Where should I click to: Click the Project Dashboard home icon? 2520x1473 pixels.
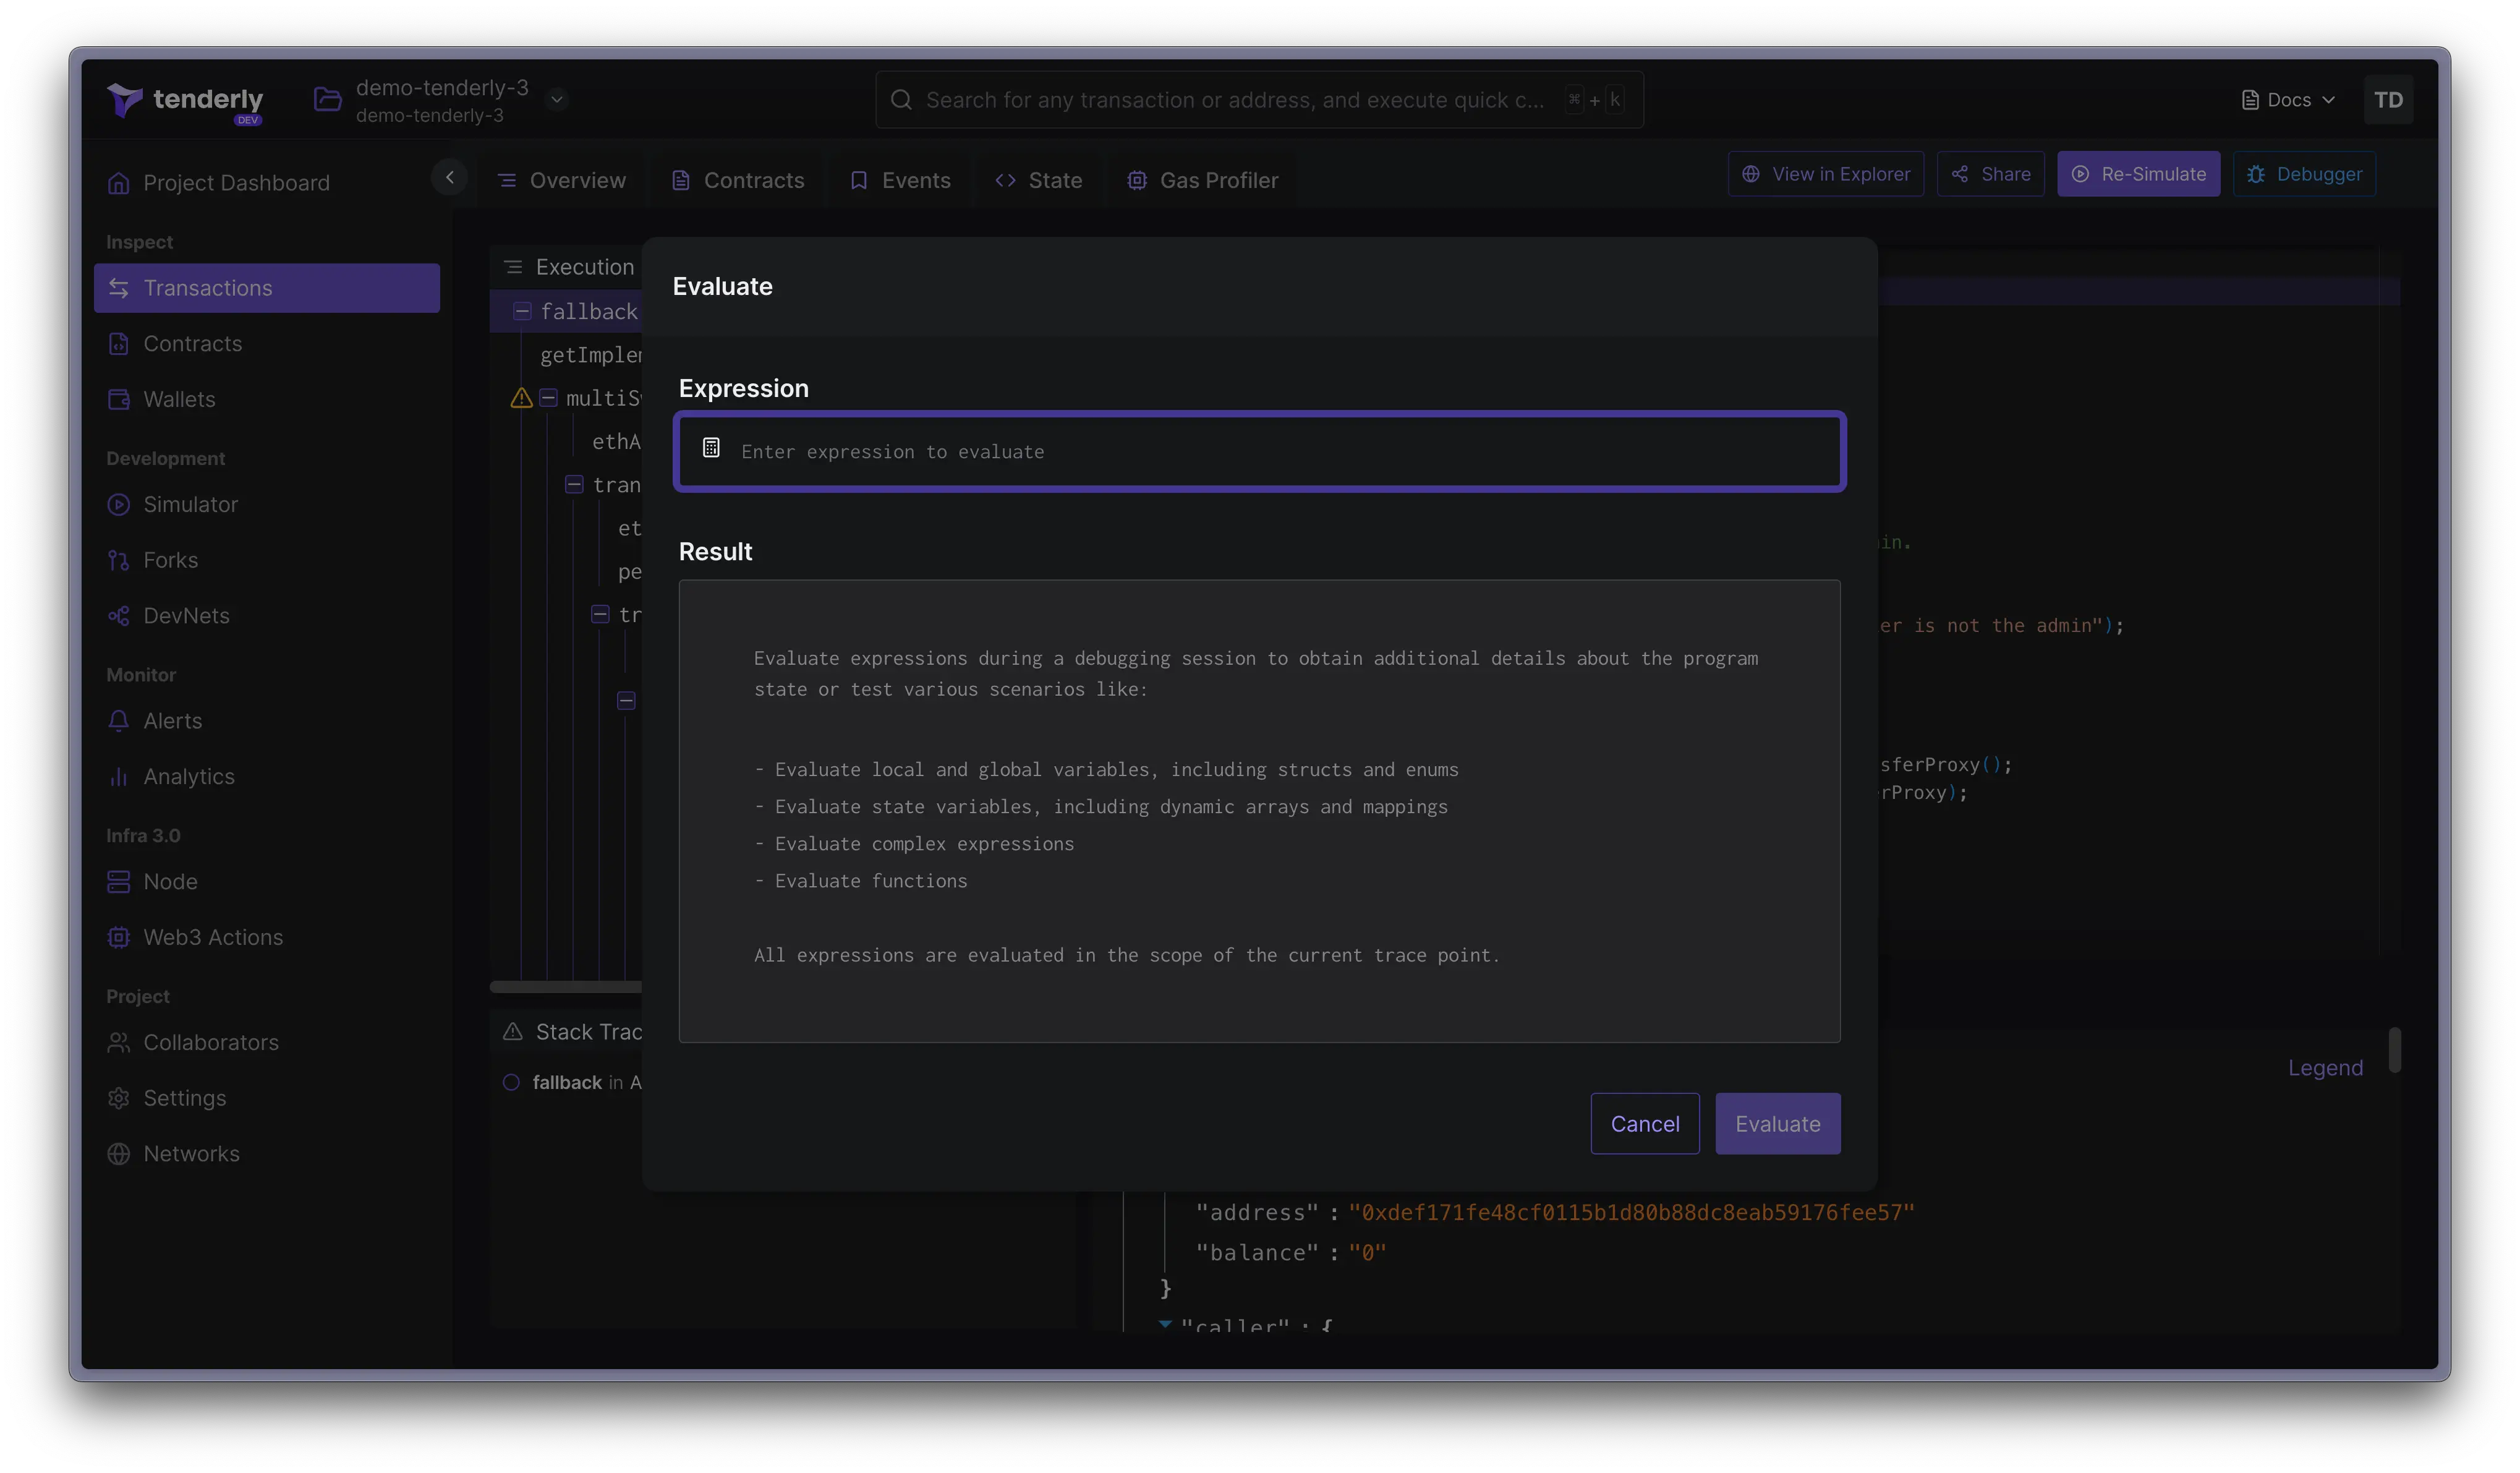pyautogui.click(x=119, y=183)
